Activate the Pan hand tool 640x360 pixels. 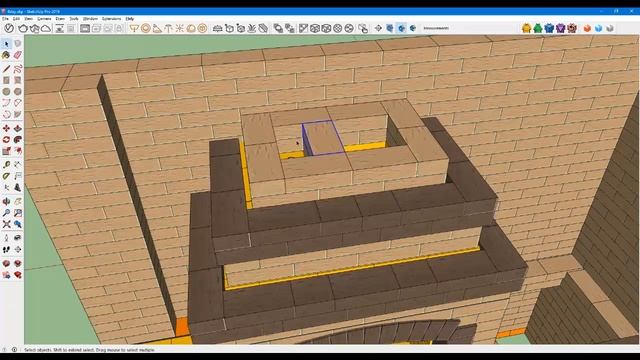click(x=18, y=202)
